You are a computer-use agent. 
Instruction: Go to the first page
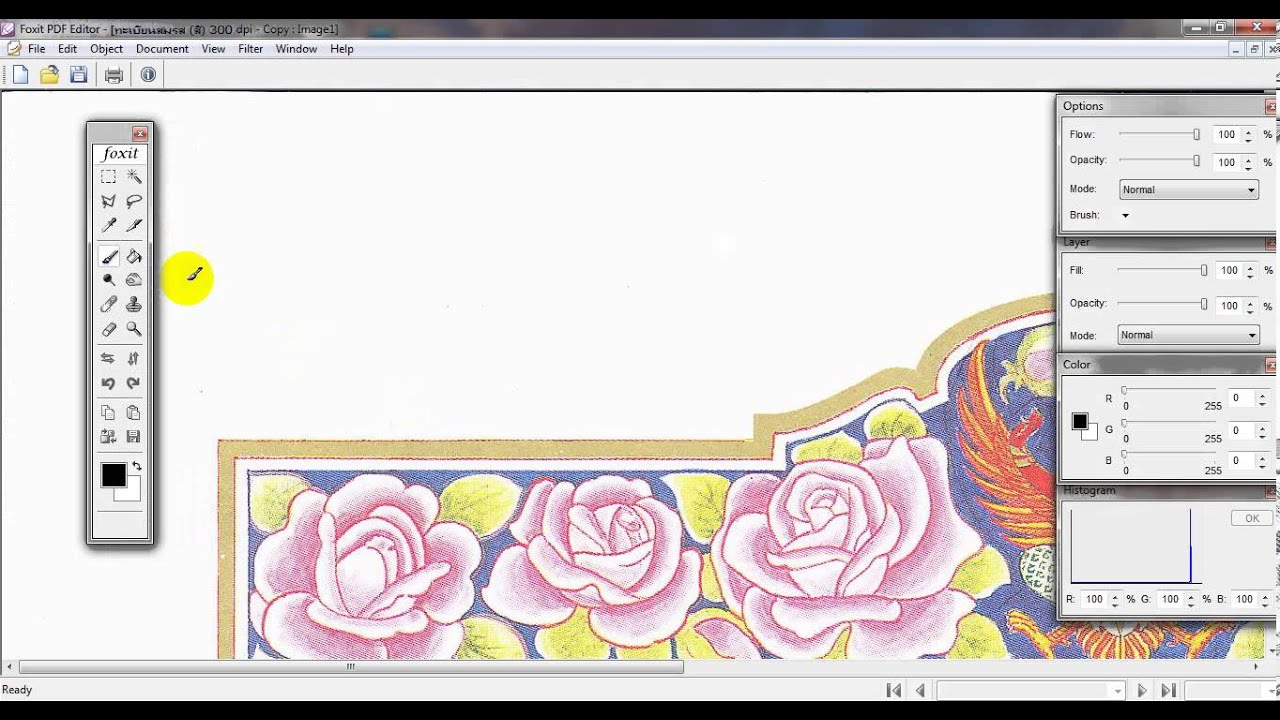(x=894, y=690)
